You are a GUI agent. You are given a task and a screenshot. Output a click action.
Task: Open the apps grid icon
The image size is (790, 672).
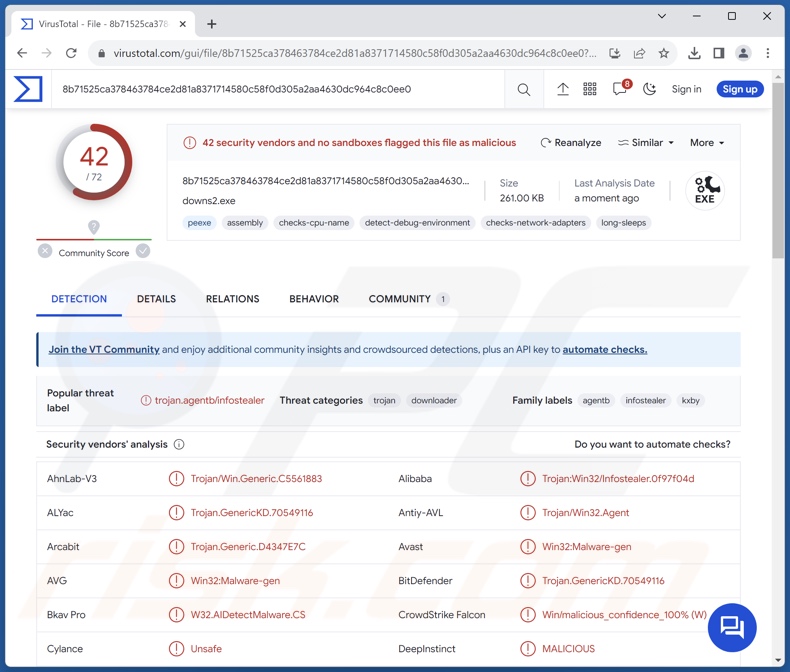[x=590, y=89]
